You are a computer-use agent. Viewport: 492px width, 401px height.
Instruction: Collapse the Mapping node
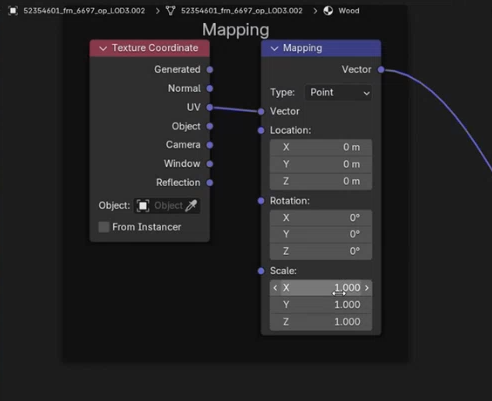coord(274,48)
